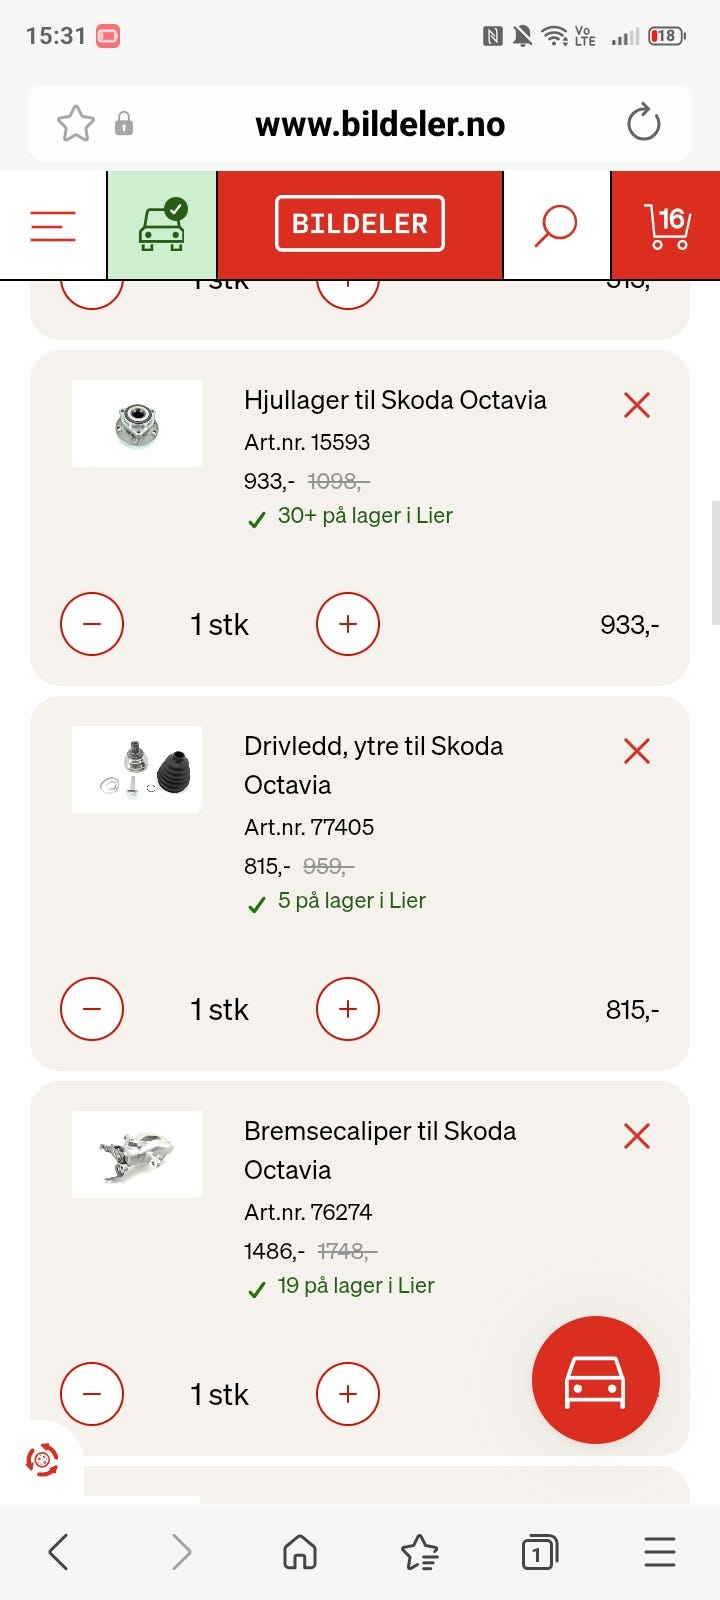Viewport: 720px width, 1600px height.
Task: Open the hamburger menu
Action: tap(53, 226)
